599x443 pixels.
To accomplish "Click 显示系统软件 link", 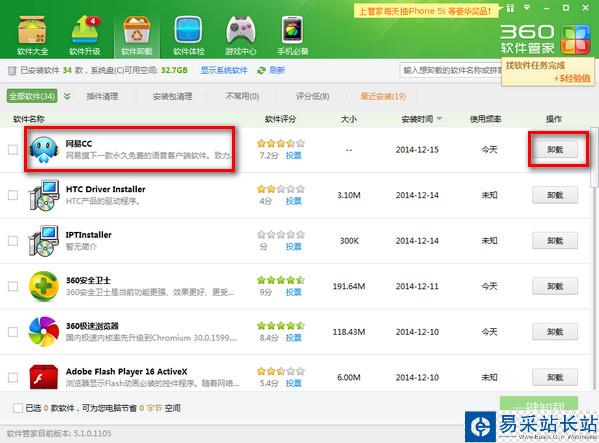I will [224, 70].
